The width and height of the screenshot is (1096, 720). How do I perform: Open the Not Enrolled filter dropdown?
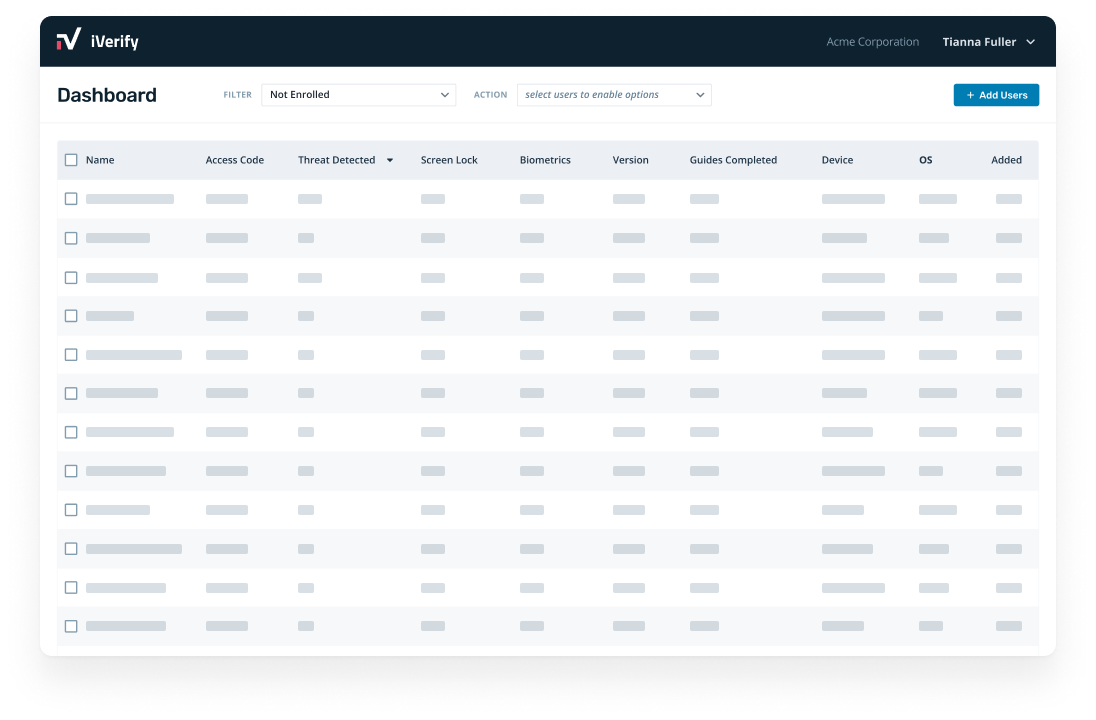coord(358,95)
